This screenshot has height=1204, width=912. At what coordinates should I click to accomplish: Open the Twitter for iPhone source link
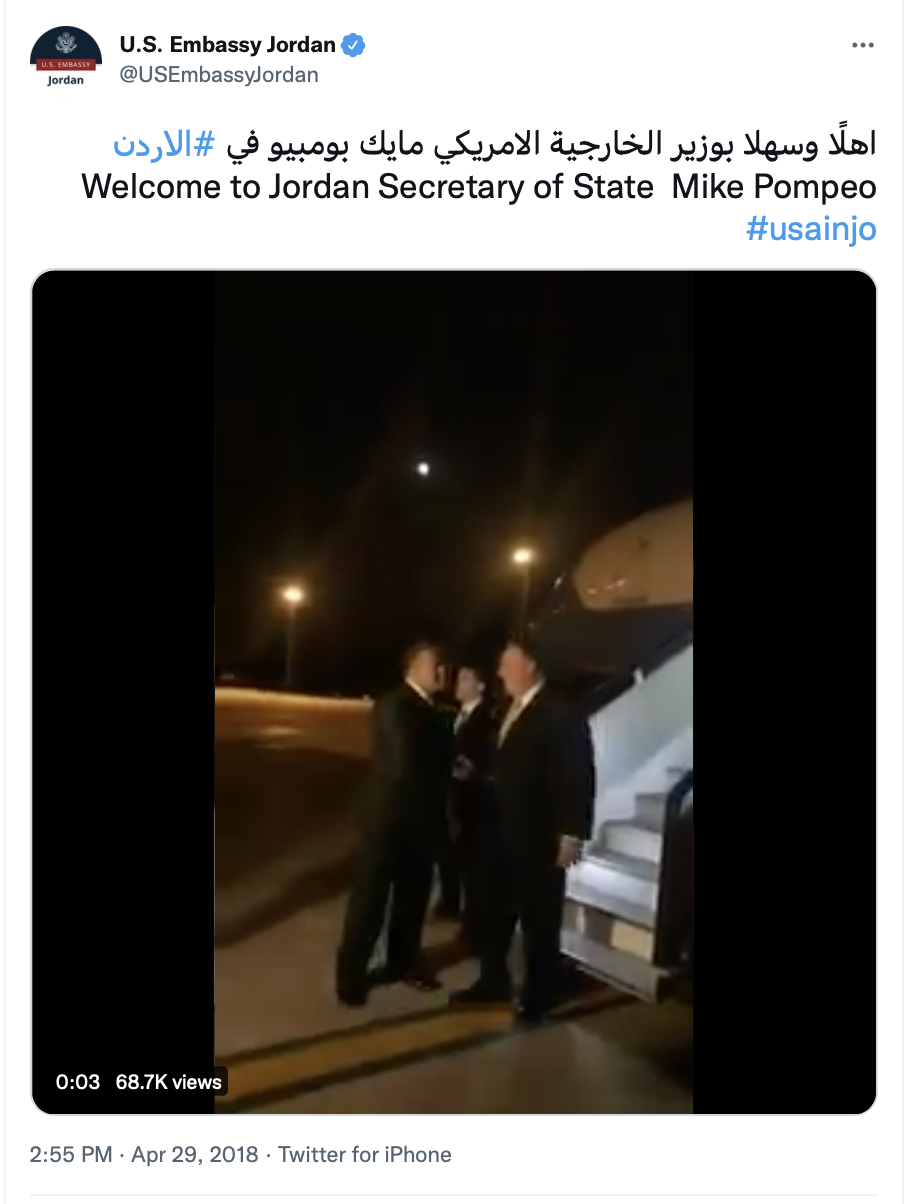365,1155
